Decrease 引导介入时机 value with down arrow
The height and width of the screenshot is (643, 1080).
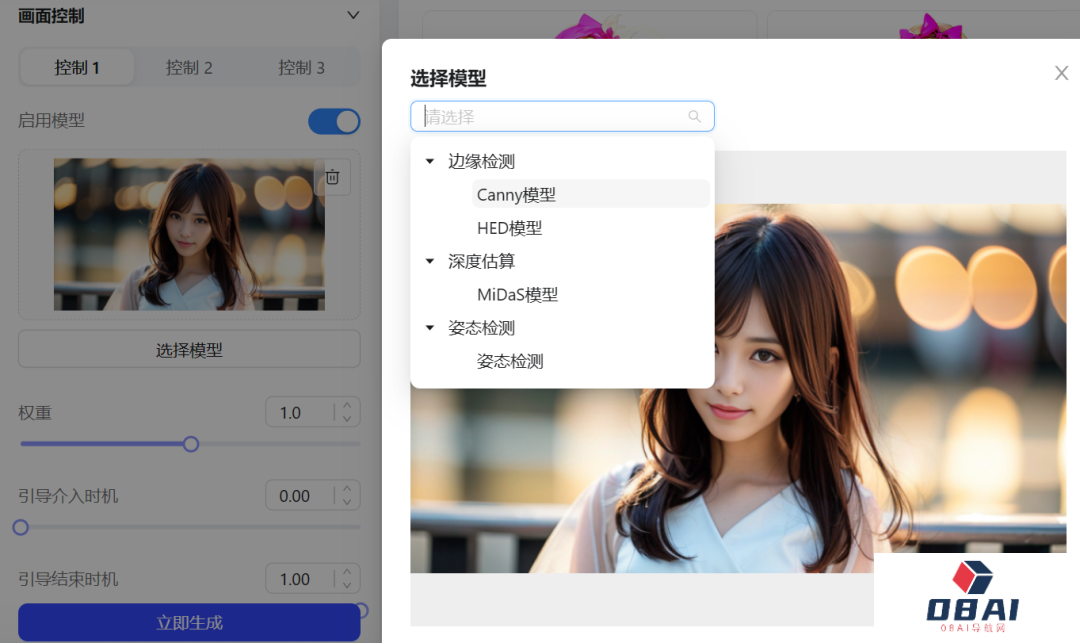coord(347,502)
